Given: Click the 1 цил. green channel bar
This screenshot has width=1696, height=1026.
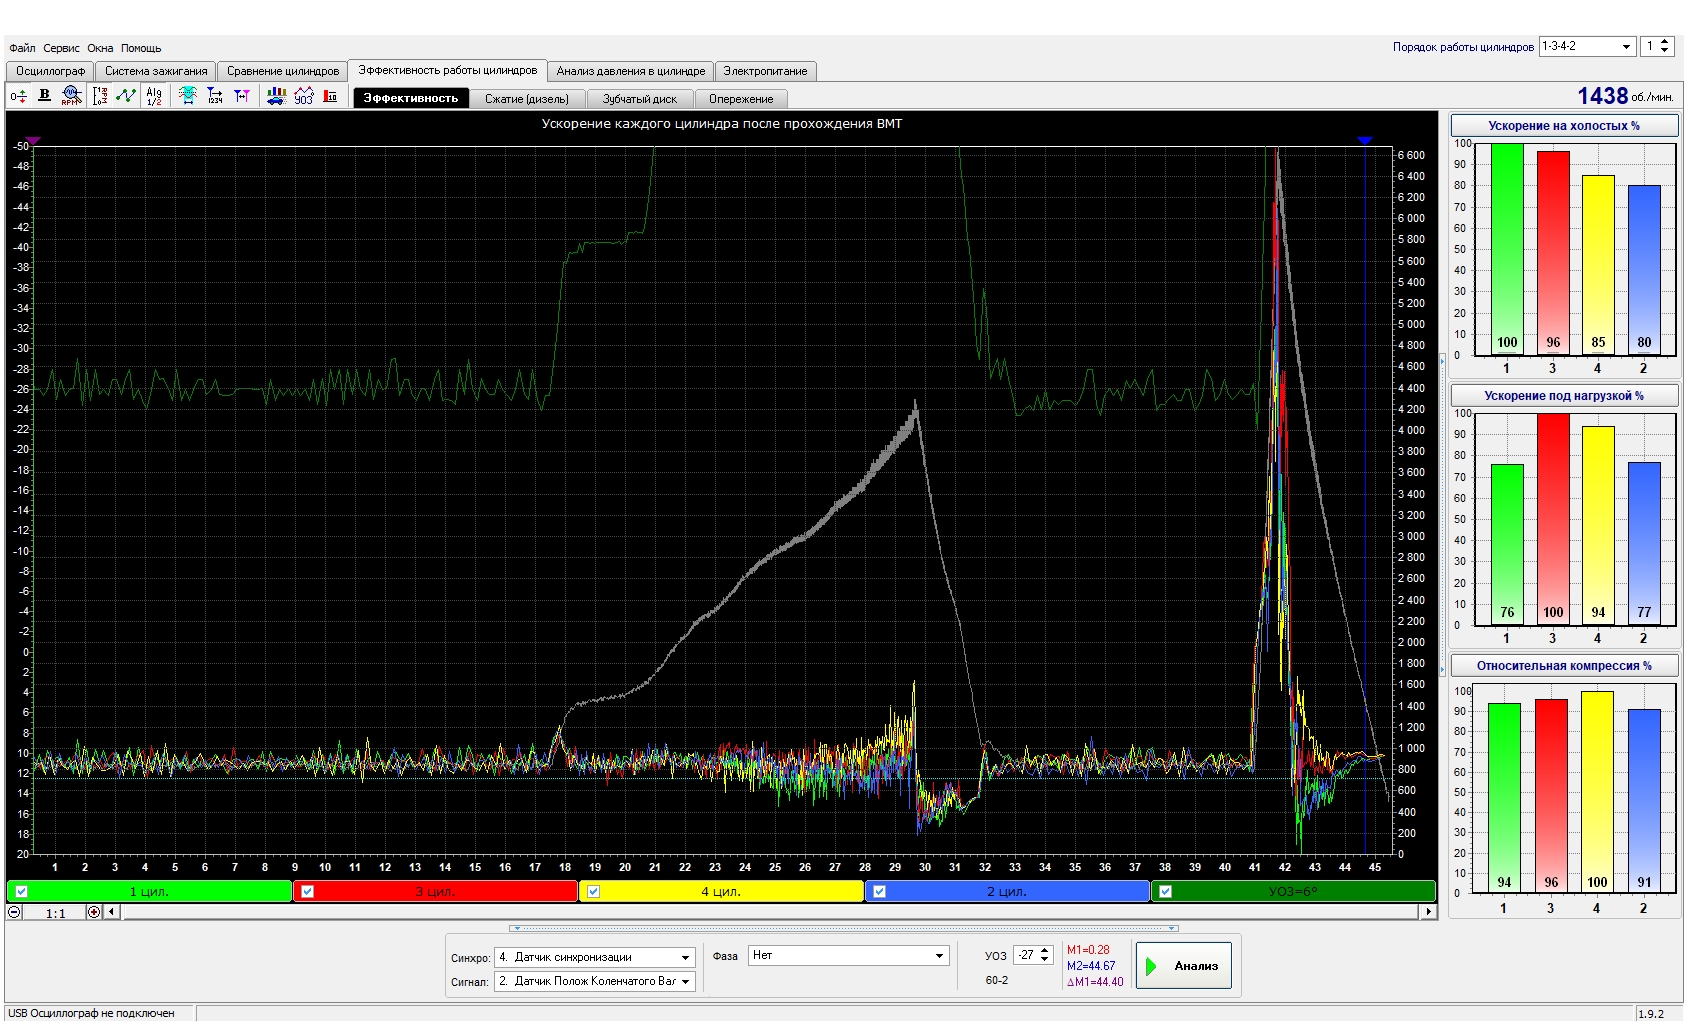Looking at the screenshot, I should point(149,892).
